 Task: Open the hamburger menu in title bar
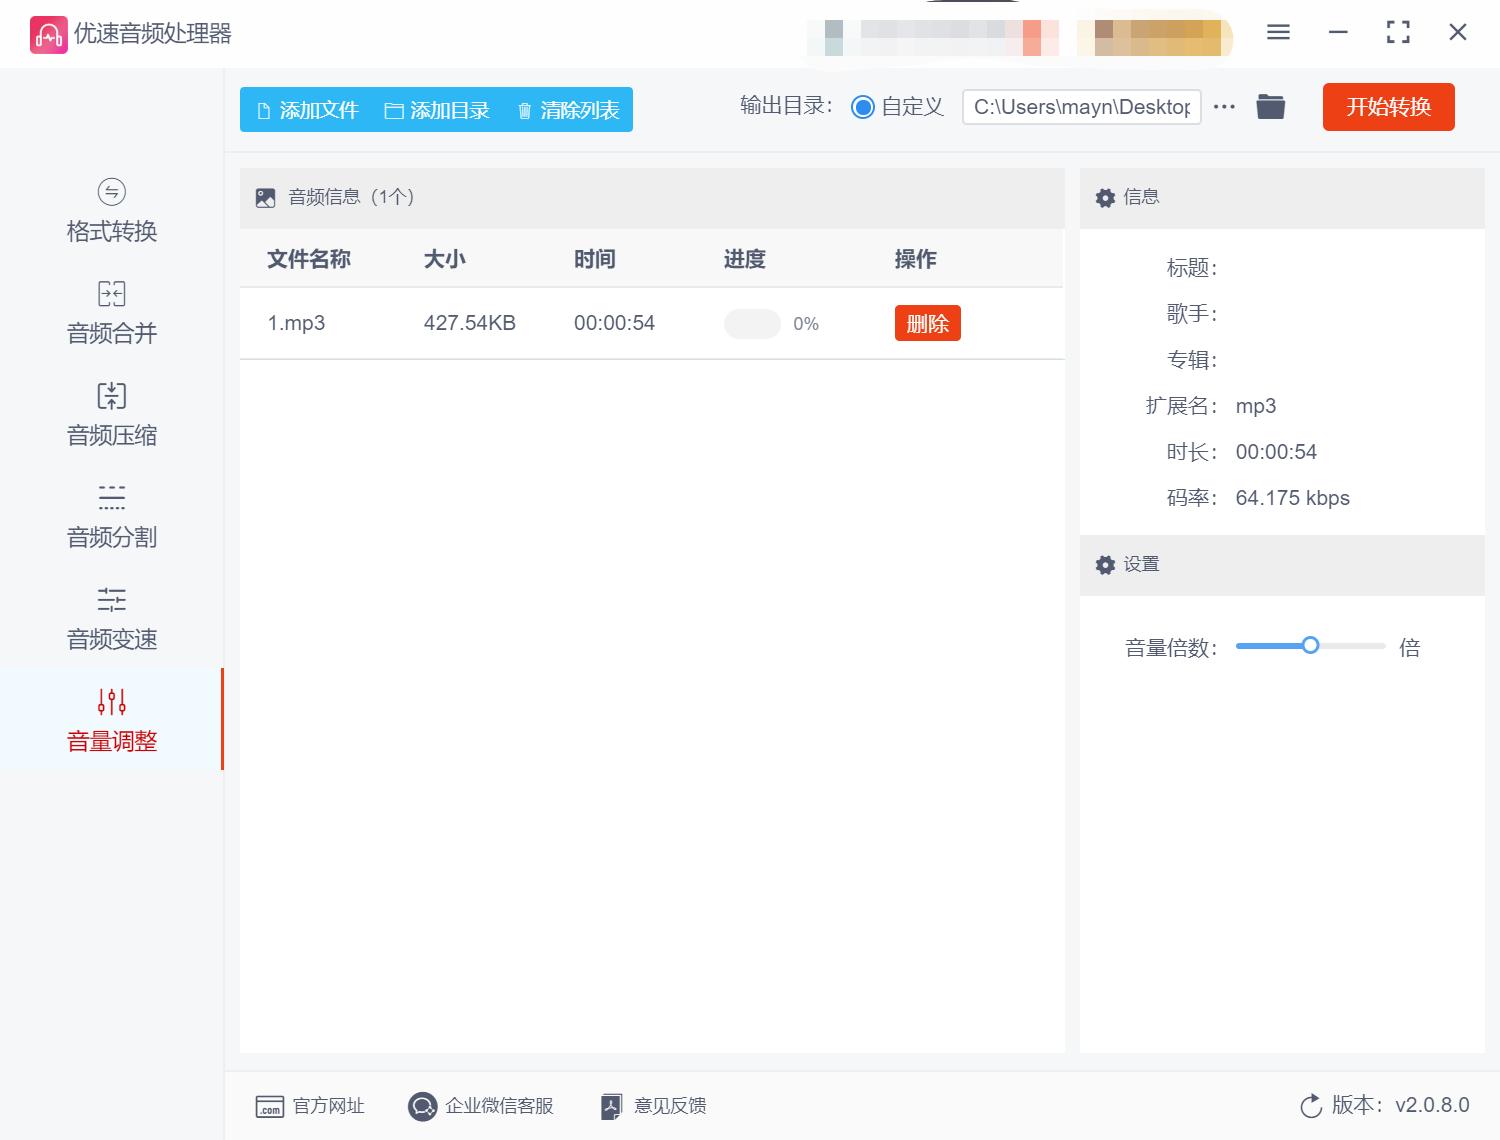tap(1277, 32)
